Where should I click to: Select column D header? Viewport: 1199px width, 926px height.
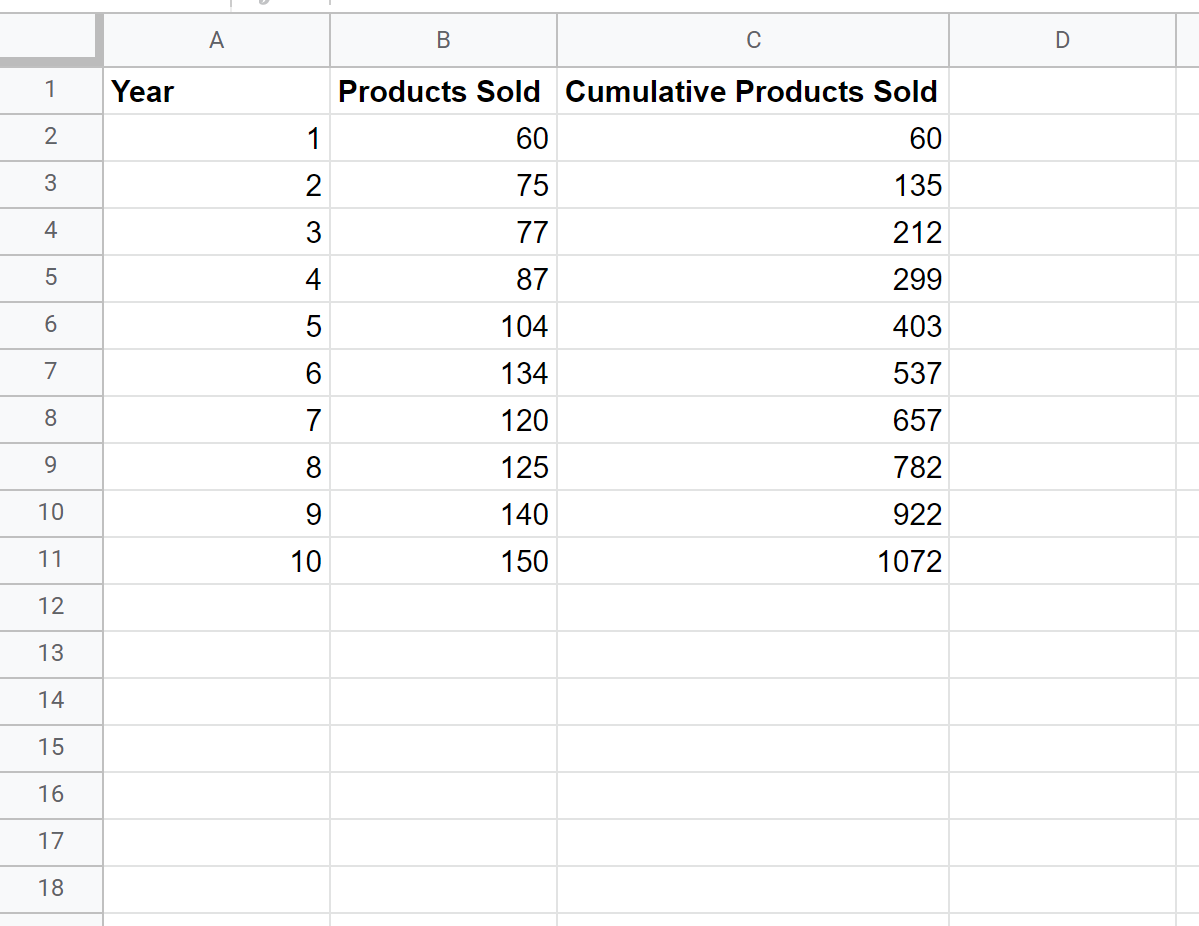point(1062,40)
